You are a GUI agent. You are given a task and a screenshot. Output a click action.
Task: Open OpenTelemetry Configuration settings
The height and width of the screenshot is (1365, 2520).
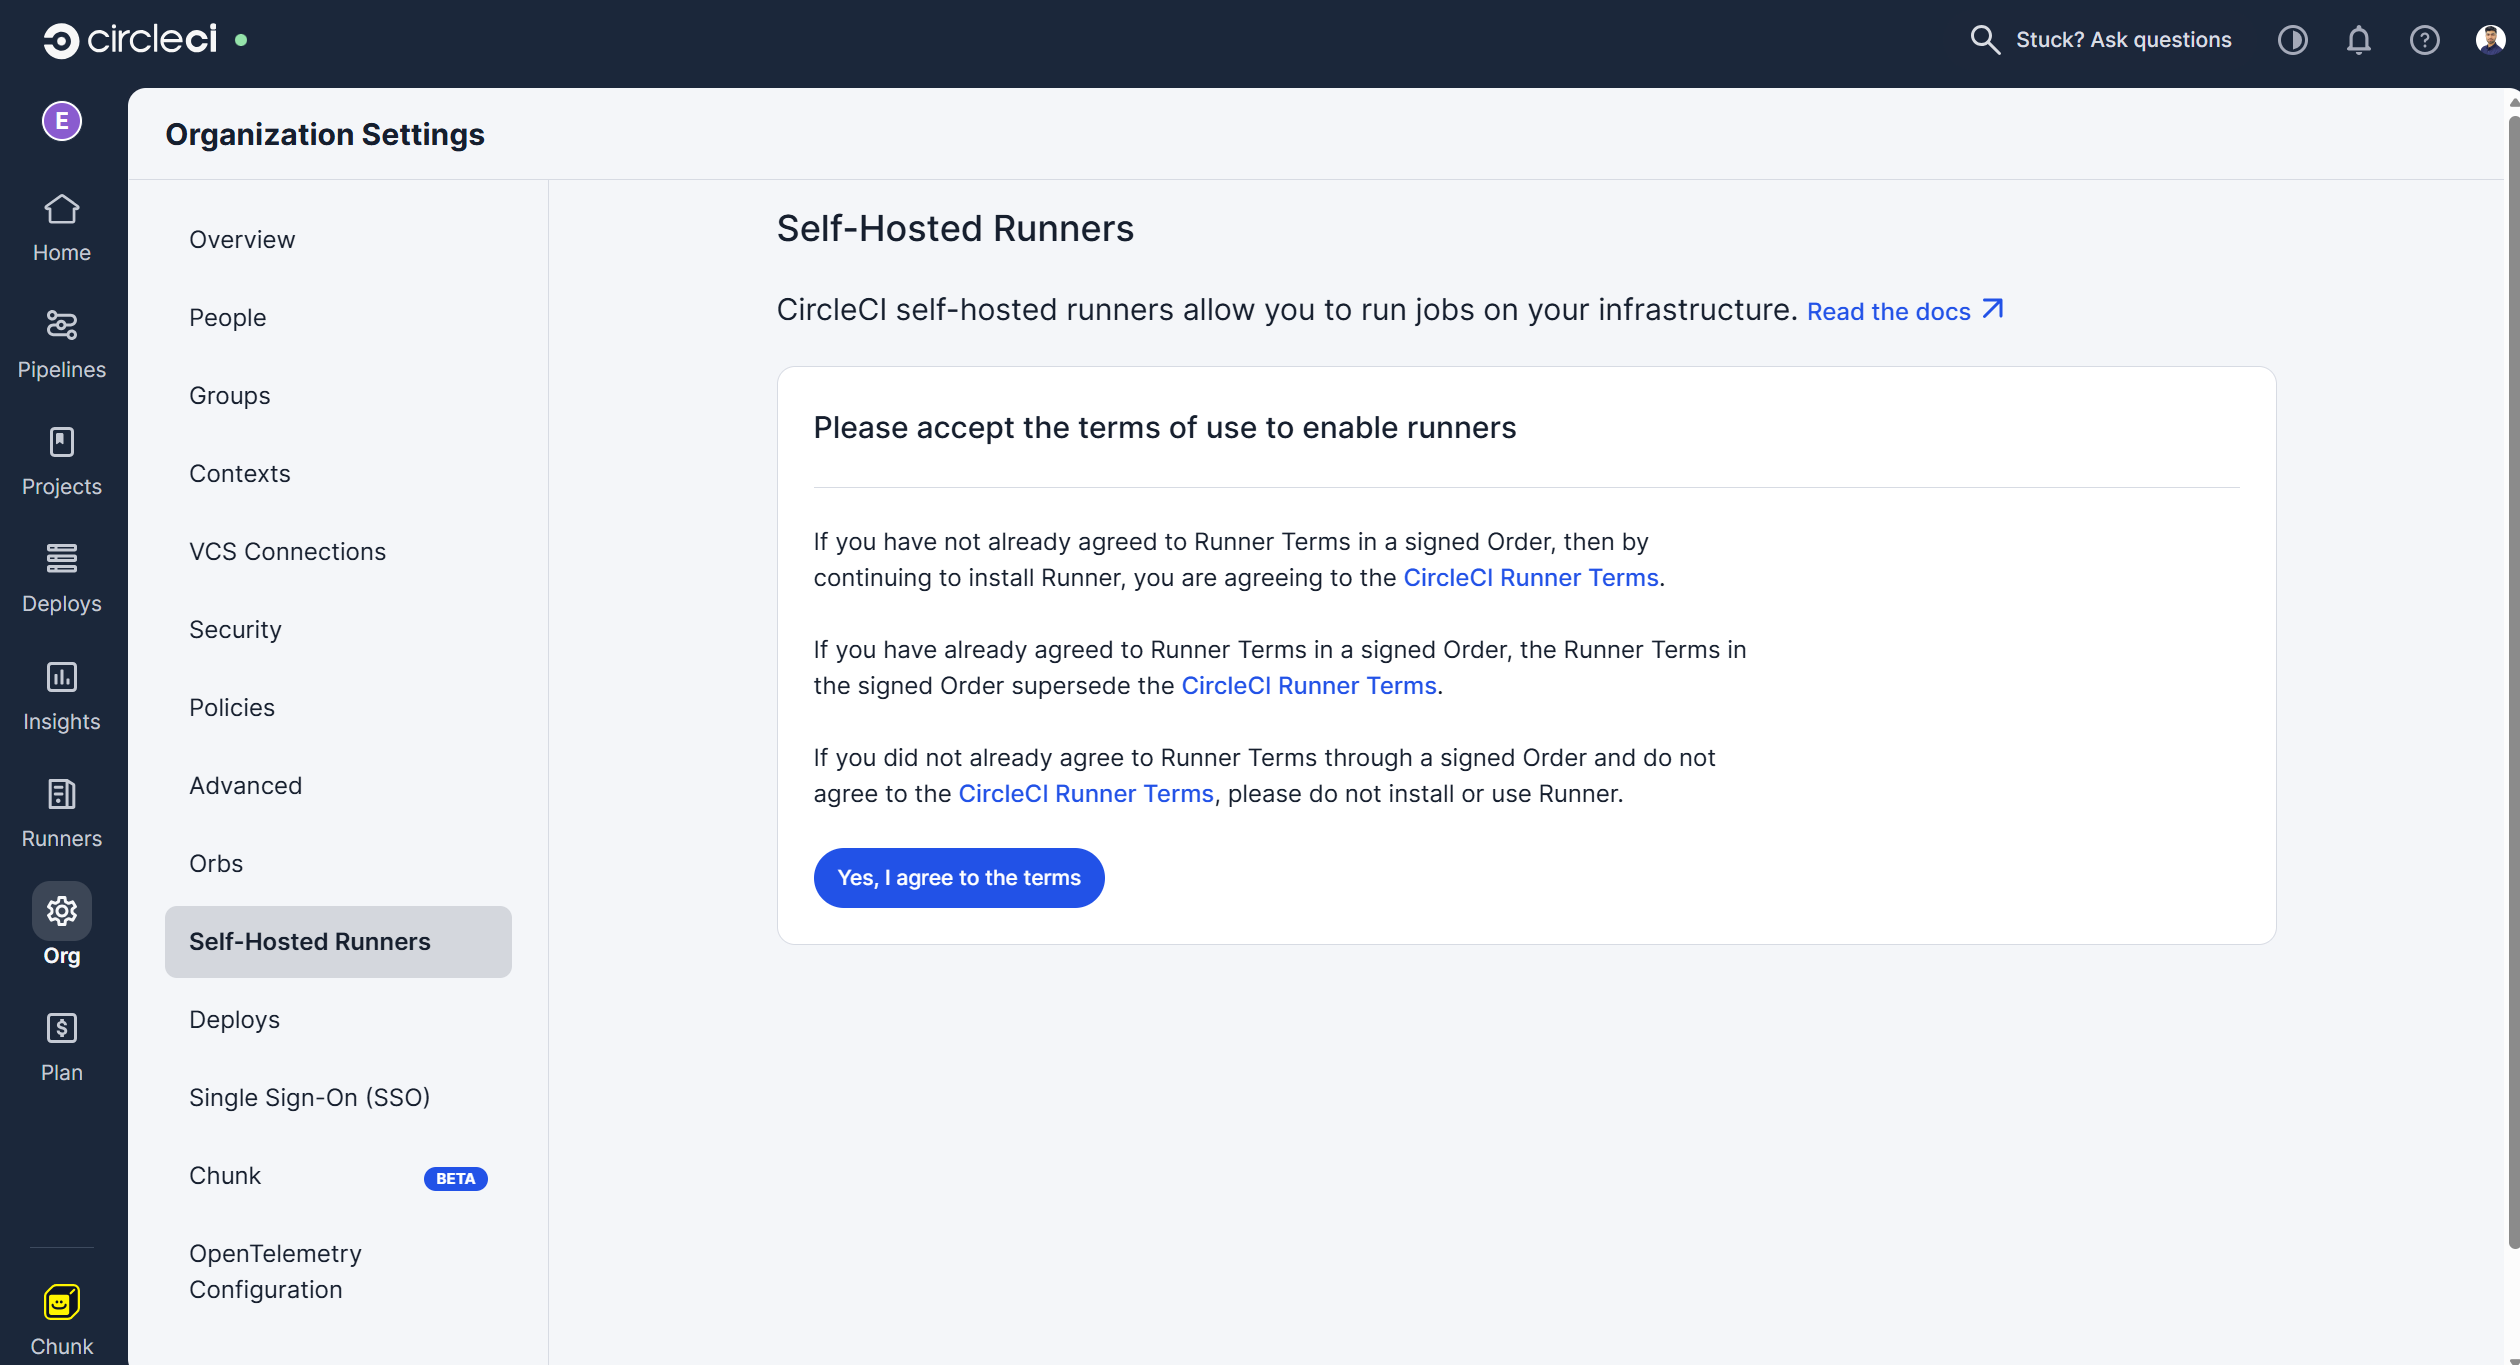pos(338,1272)
